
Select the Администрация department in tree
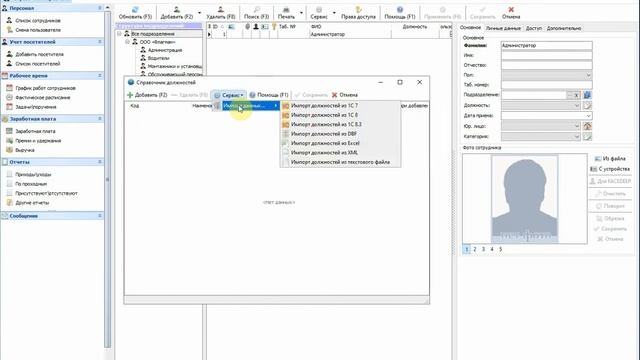pos(165,50)
